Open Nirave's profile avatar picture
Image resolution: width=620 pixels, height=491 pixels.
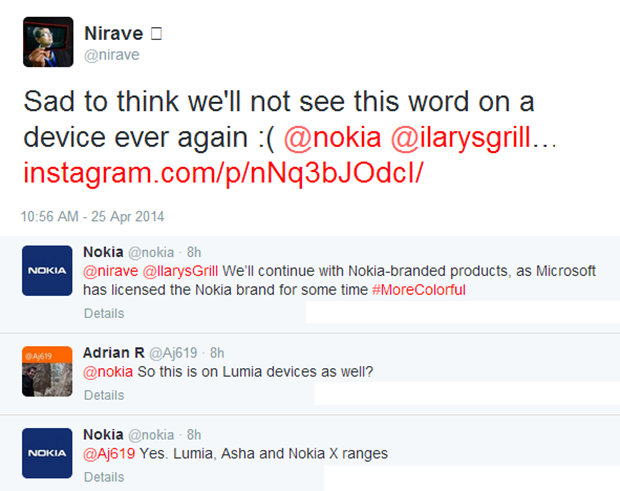(x=48, y=42)
